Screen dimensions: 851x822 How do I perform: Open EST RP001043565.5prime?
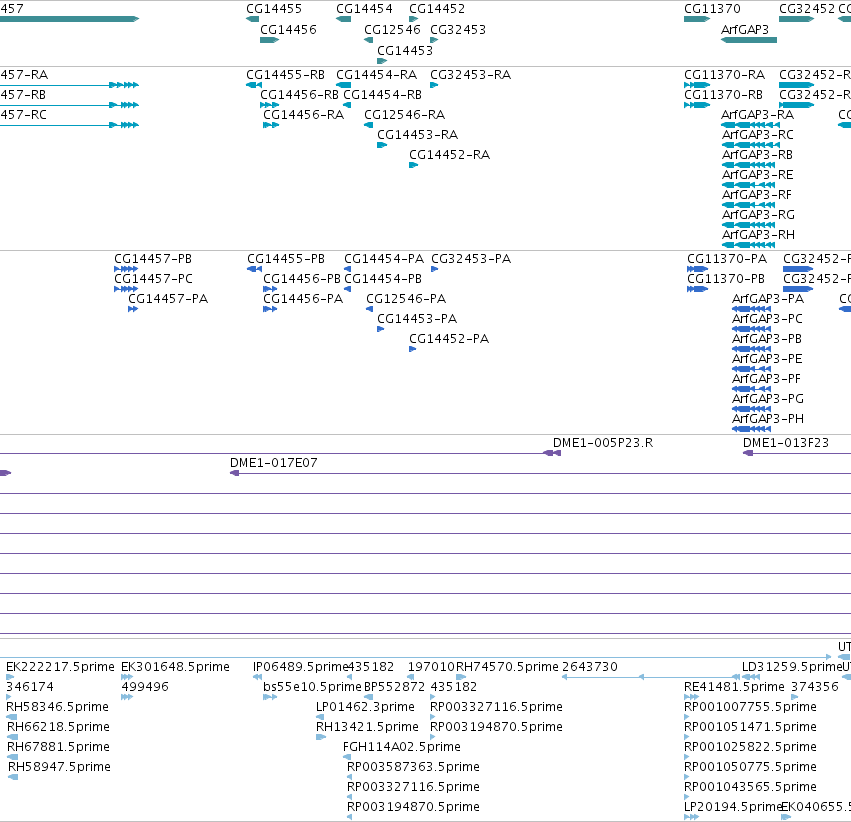[751, 787]
